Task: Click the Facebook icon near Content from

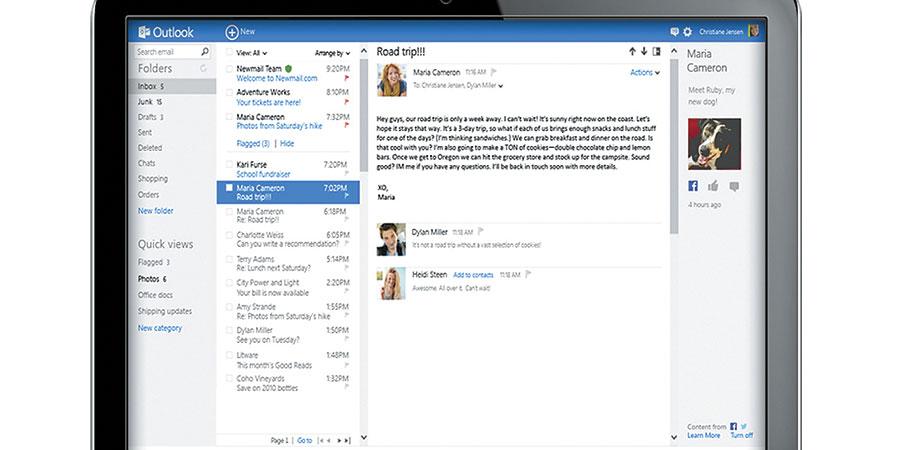Action: click(x=734, y=426)
